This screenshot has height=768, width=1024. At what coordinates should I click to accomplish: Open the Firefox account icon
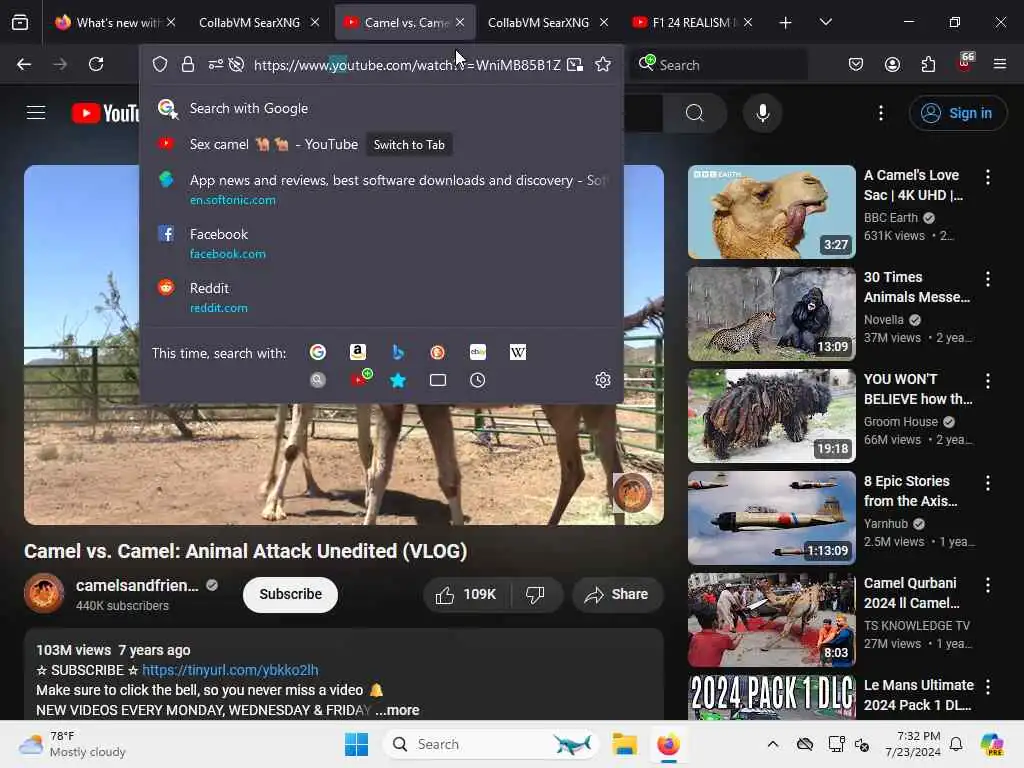pyautogui.click(x=892, y=64)
